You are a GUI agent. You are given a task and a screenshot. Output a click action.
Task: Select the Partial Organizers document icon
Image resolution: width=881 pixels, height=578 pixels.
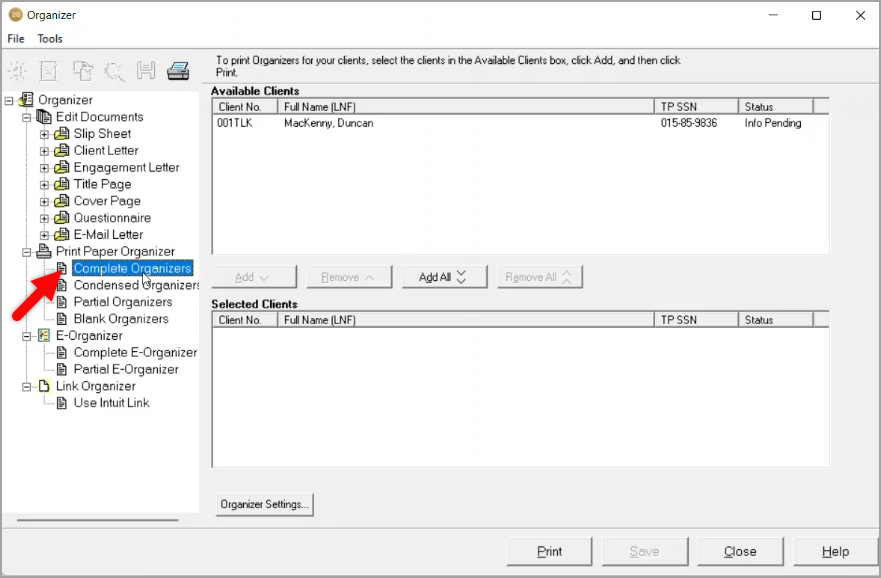pyautogui.click(x=62, y=302)
